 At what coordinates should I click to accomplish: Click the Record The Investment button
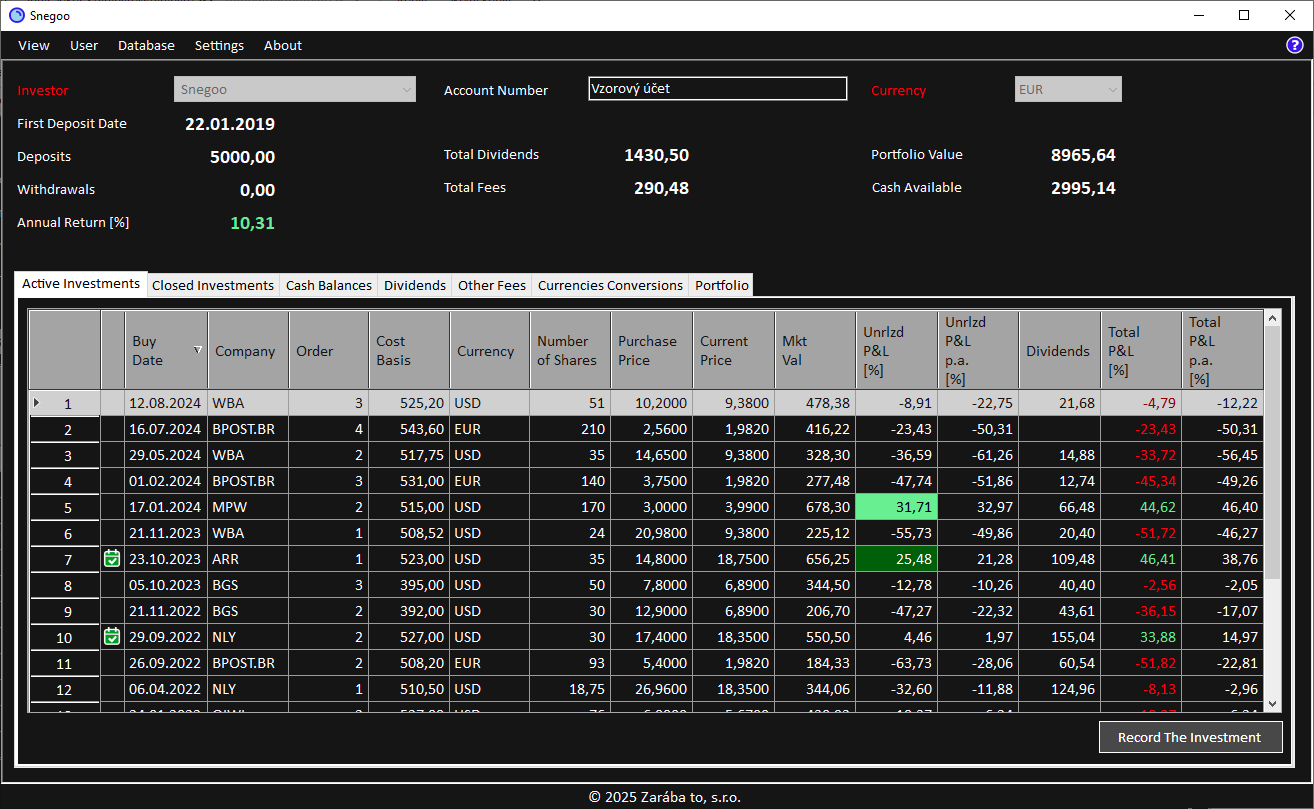click(x=1190, y=737)
